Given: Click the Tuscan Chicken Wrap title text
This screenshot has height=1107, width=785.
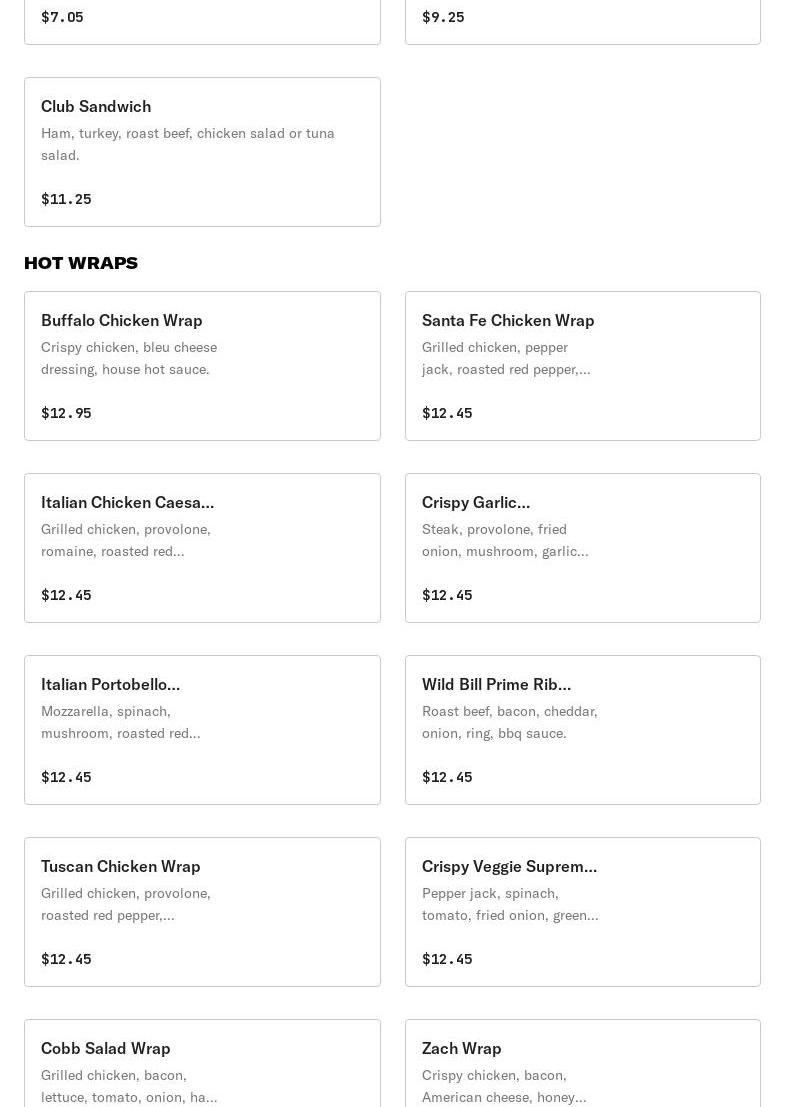Looking at the screenshot, I should click(x=120, y=866).
